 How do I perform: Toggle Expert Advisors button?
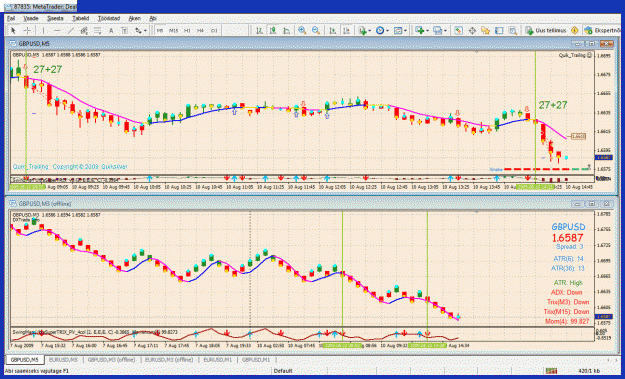pos(603,31)
